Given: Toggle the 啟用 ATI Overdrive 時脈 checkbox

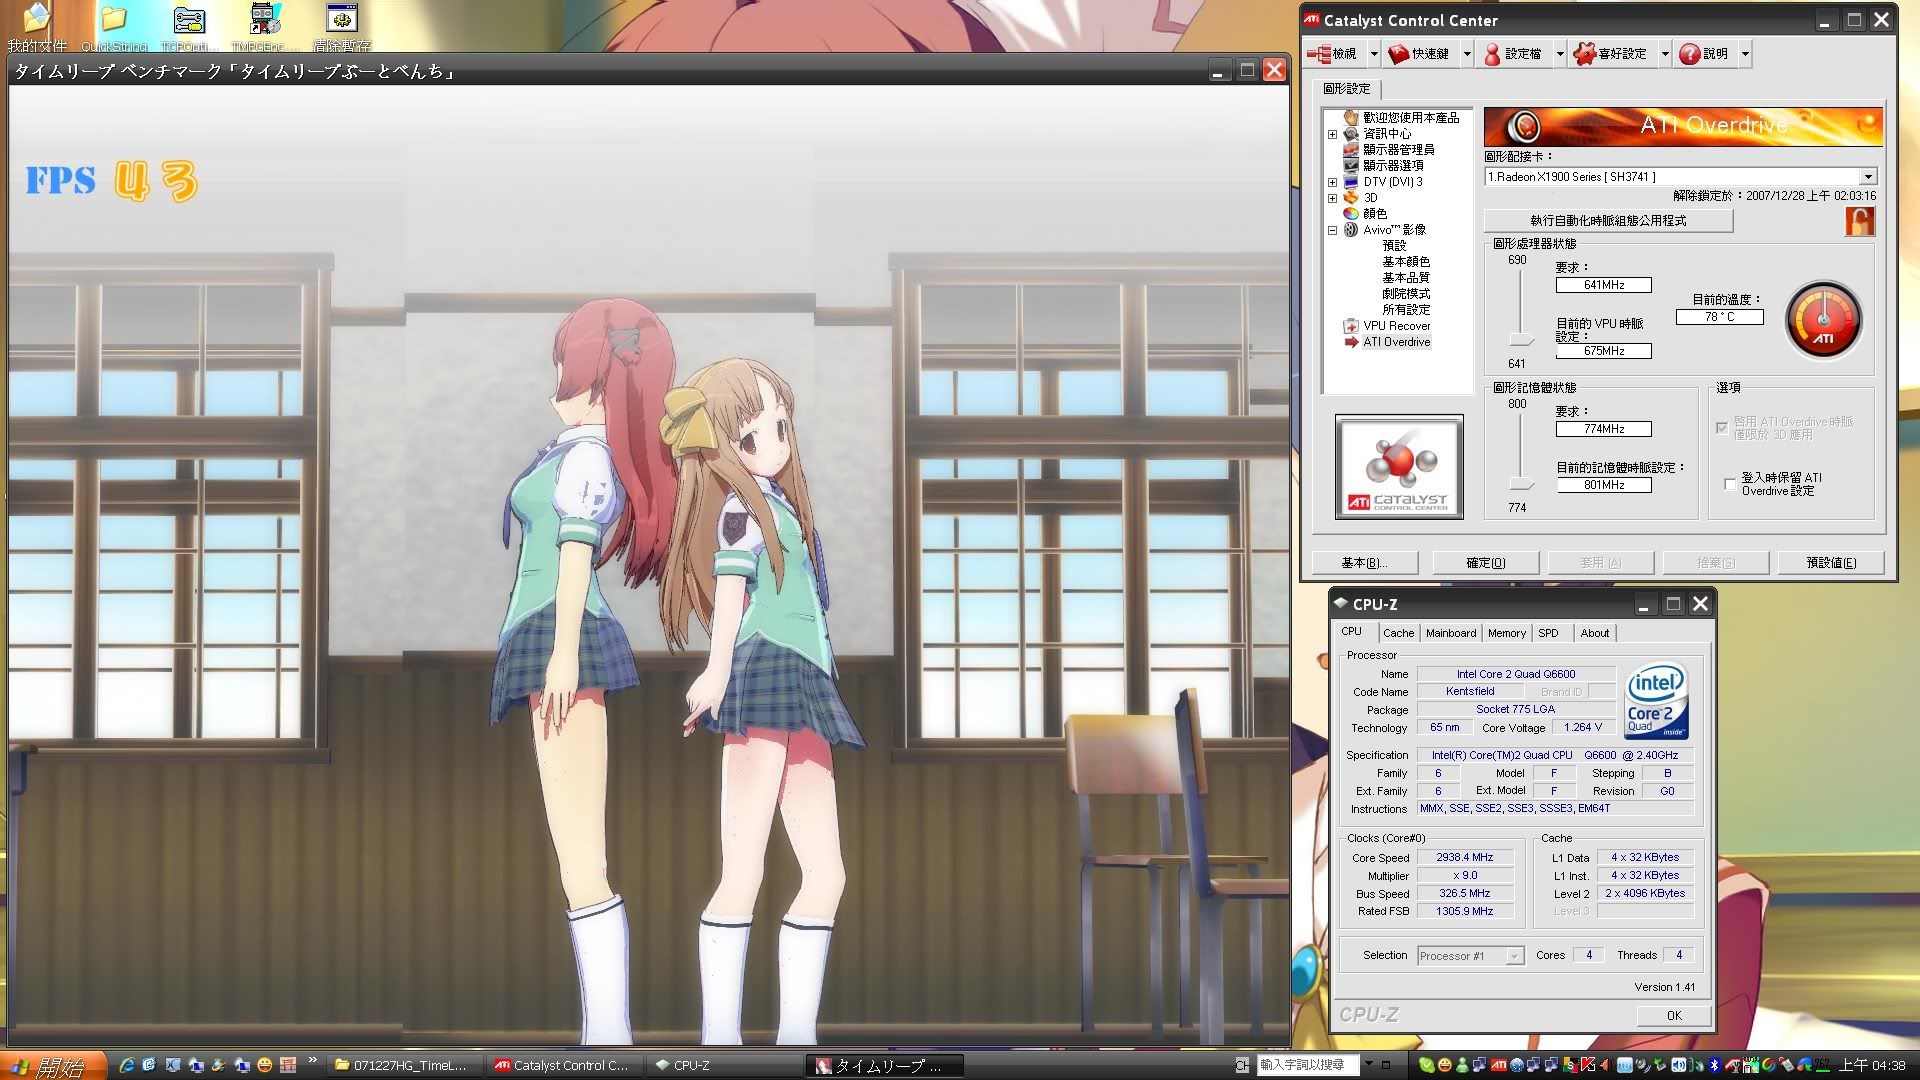Looking at the screenshot, I should click(x=1722, y=428).
